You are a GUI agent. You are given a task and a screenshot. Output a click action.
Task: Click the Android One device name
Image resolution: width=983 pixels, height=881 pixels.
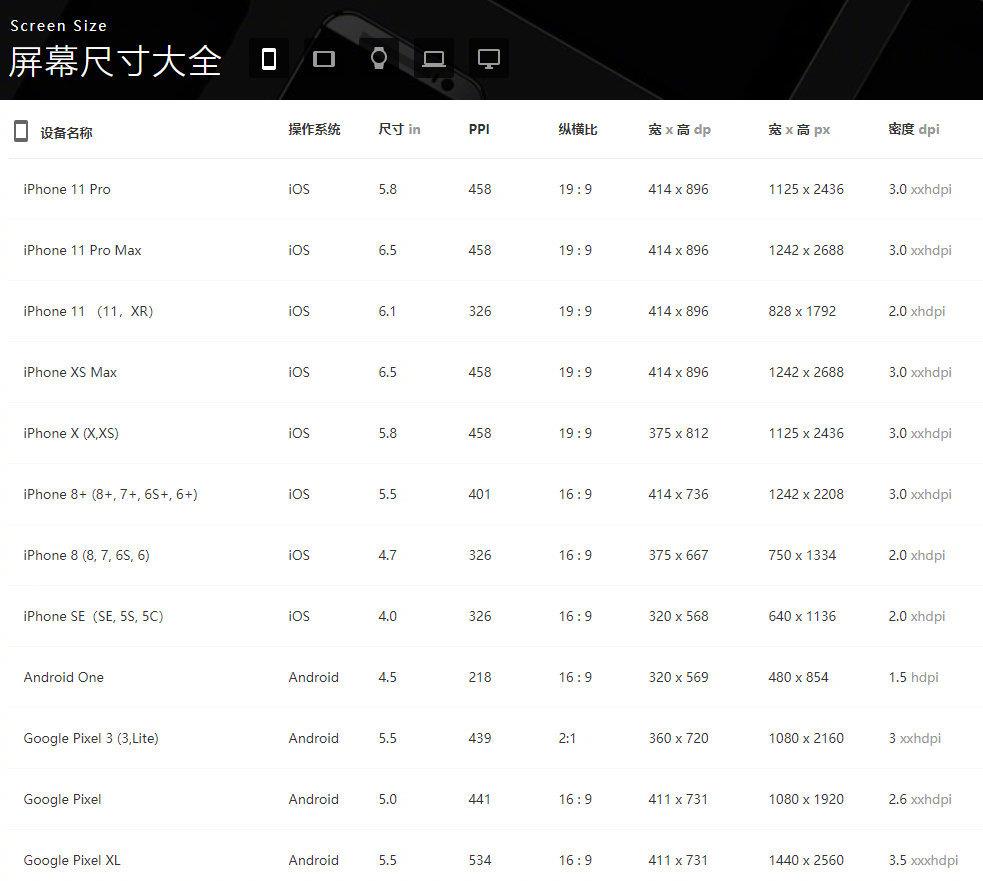point(63,677)
